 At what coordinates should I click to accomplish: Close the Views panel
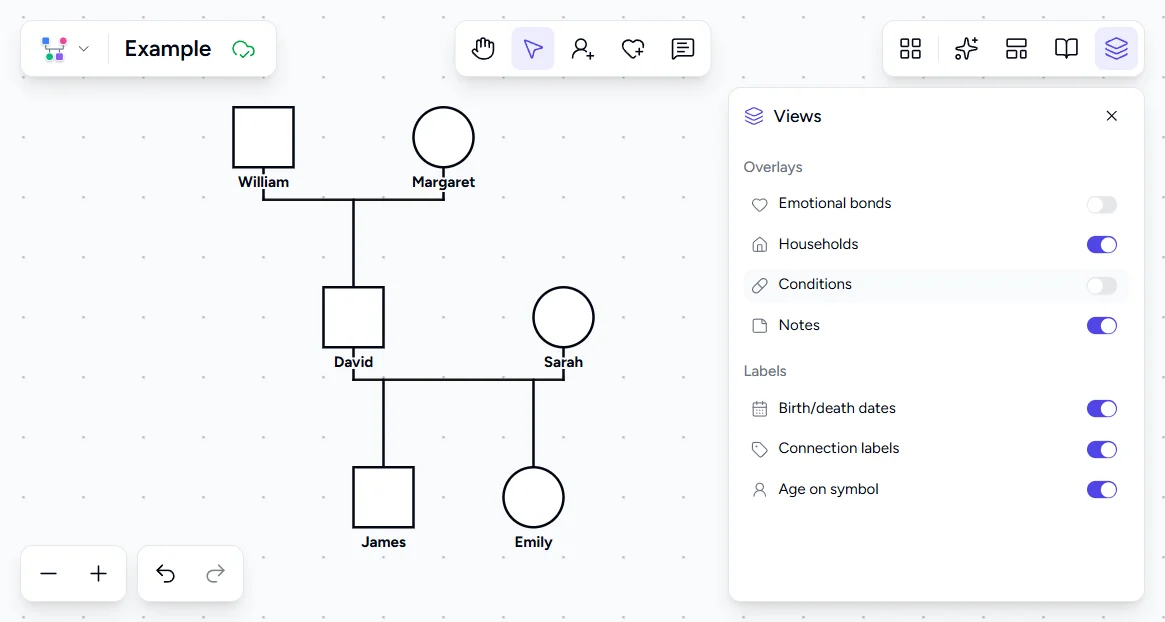(x=1112, y=116)
